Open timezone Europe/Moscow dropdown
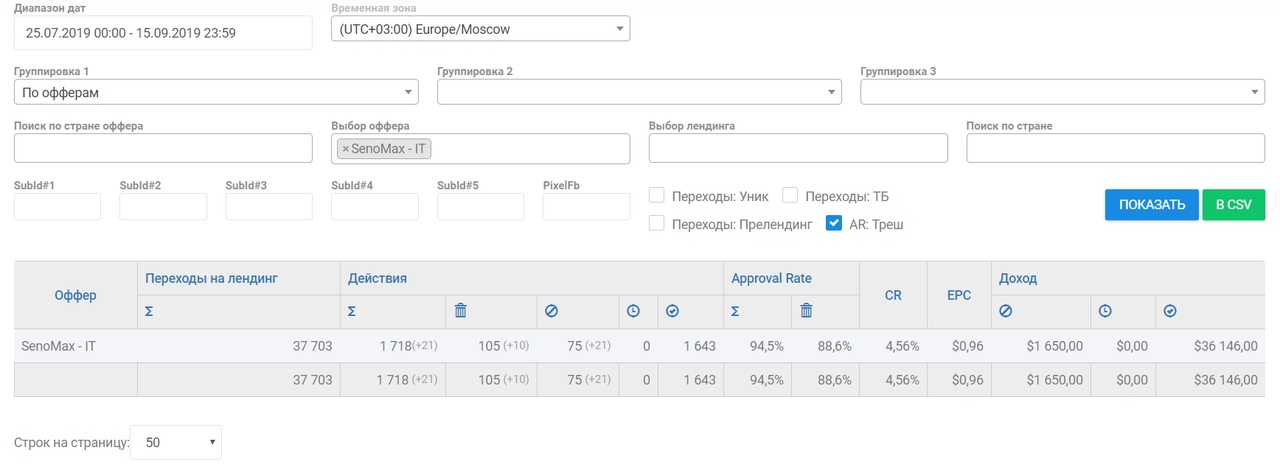Image resolution: width=1280 pixels, height=467 pixels. [481, 29]
